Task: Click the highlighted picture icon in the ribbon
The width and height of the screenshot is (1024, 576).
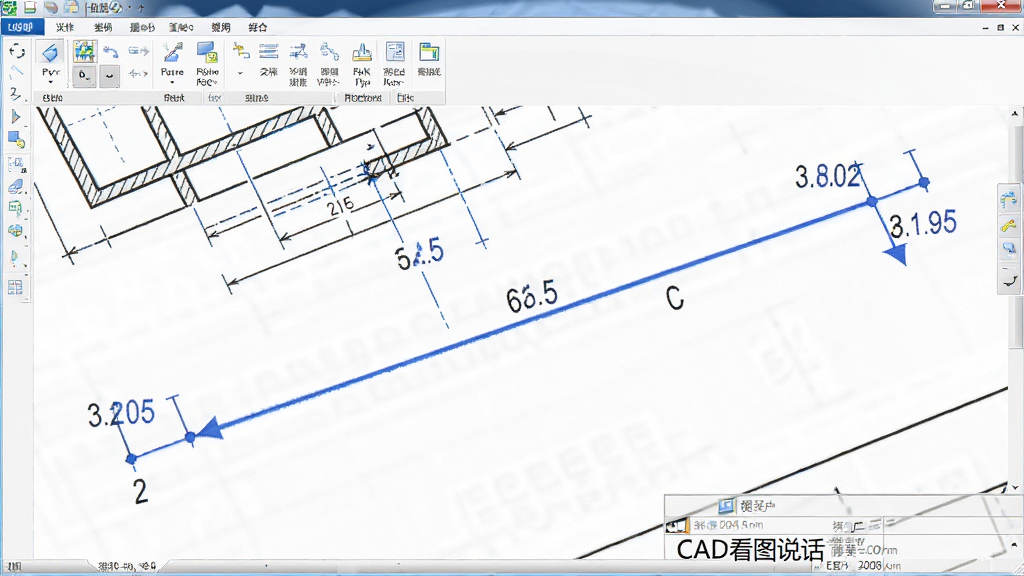Action: (x=85, y=52)
